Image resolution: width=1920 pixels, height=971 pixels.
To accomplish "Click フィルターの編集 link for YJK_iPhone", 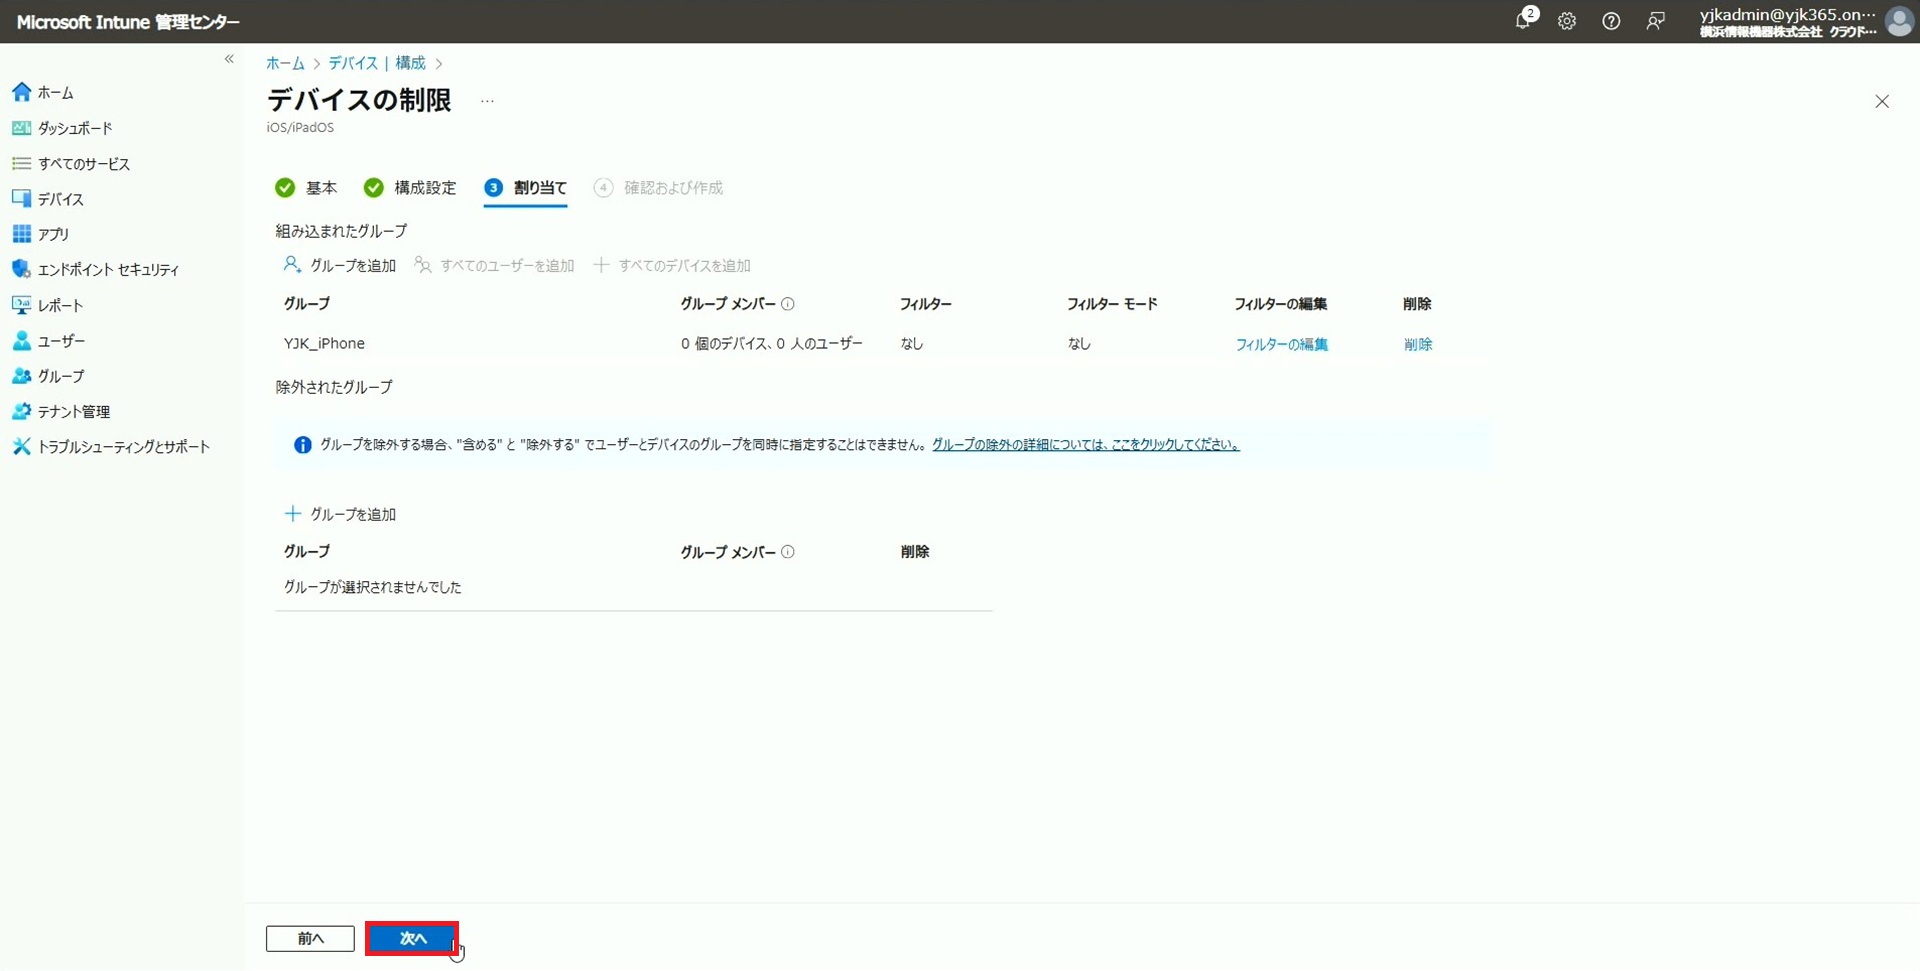I will coord(1281,344).
